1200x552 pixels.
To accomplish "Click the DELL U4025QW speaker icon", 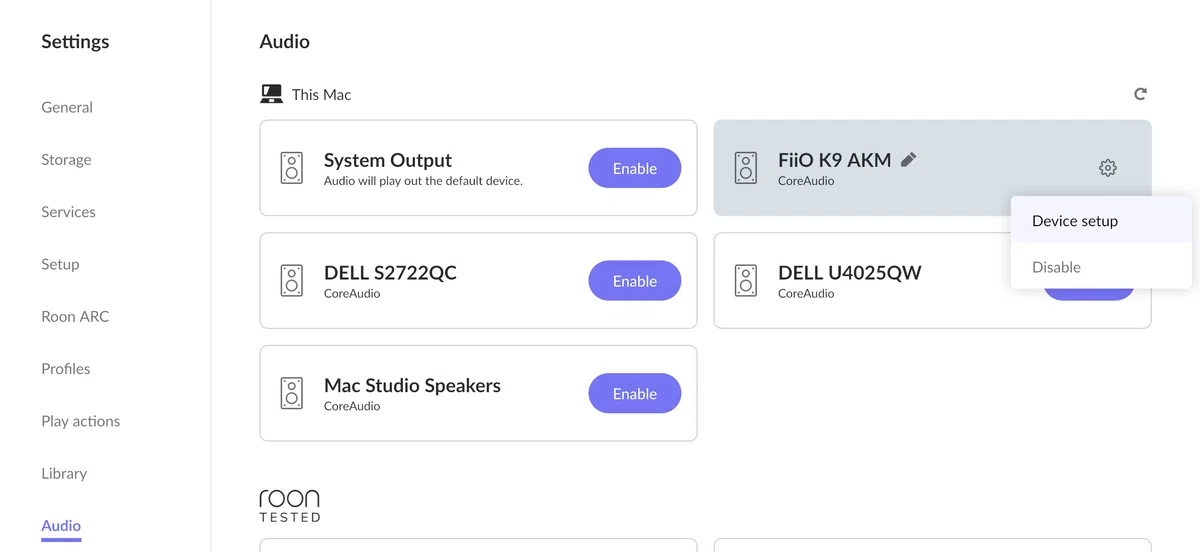I will pos(746,281).
